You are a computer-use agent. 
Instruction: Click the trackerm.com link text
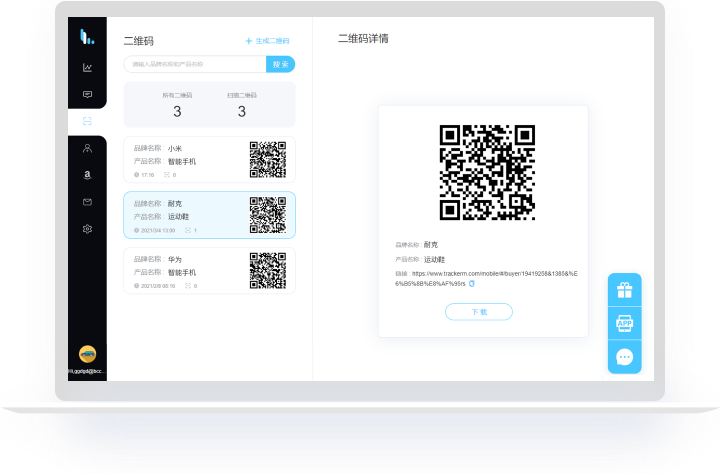click(486, 279)
